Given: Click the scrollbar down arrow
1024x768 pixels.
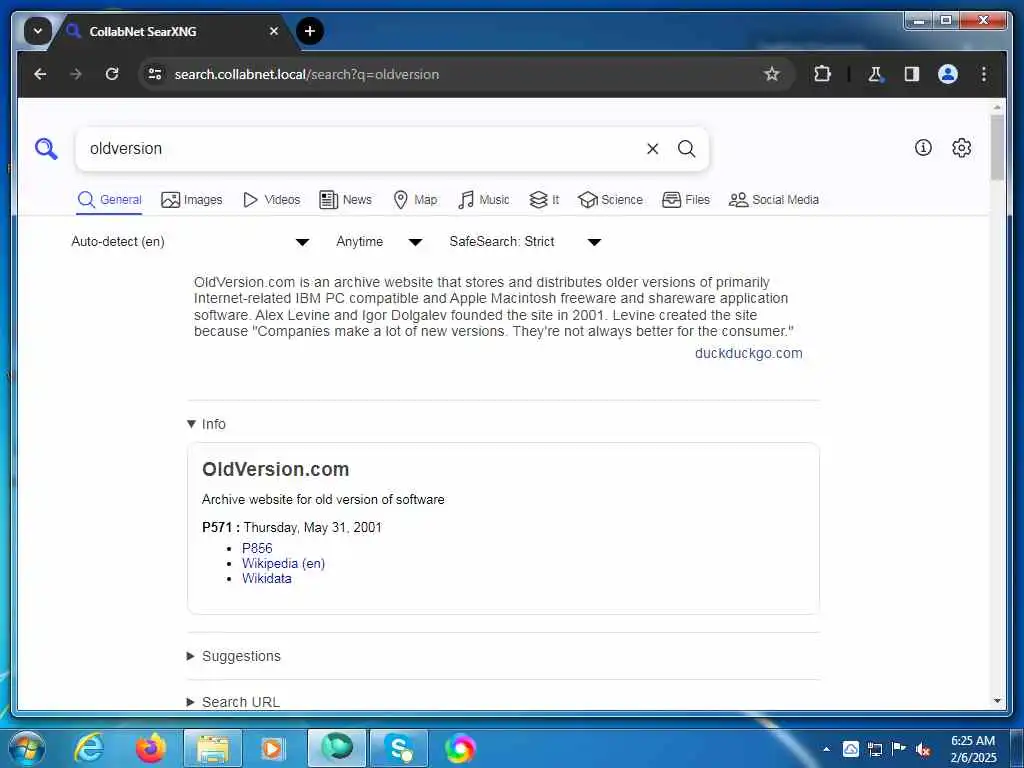Looking at the screenshot, I should click(x=997, y=701).
